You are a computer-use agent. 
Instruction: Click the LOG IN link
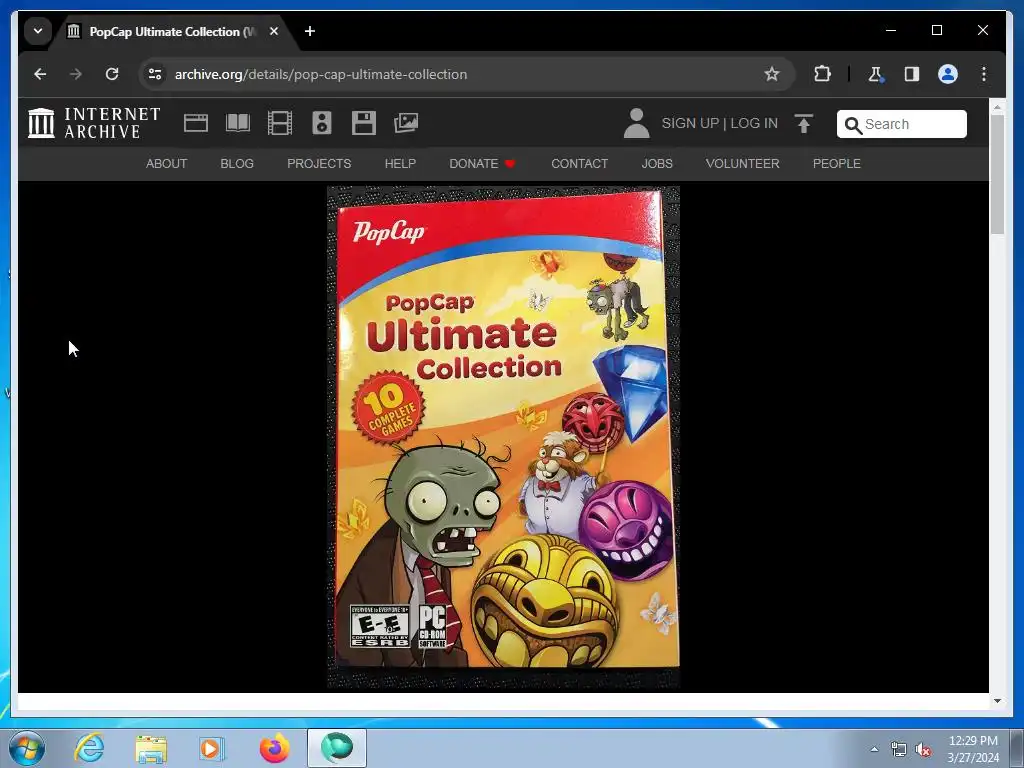(754, 123)
